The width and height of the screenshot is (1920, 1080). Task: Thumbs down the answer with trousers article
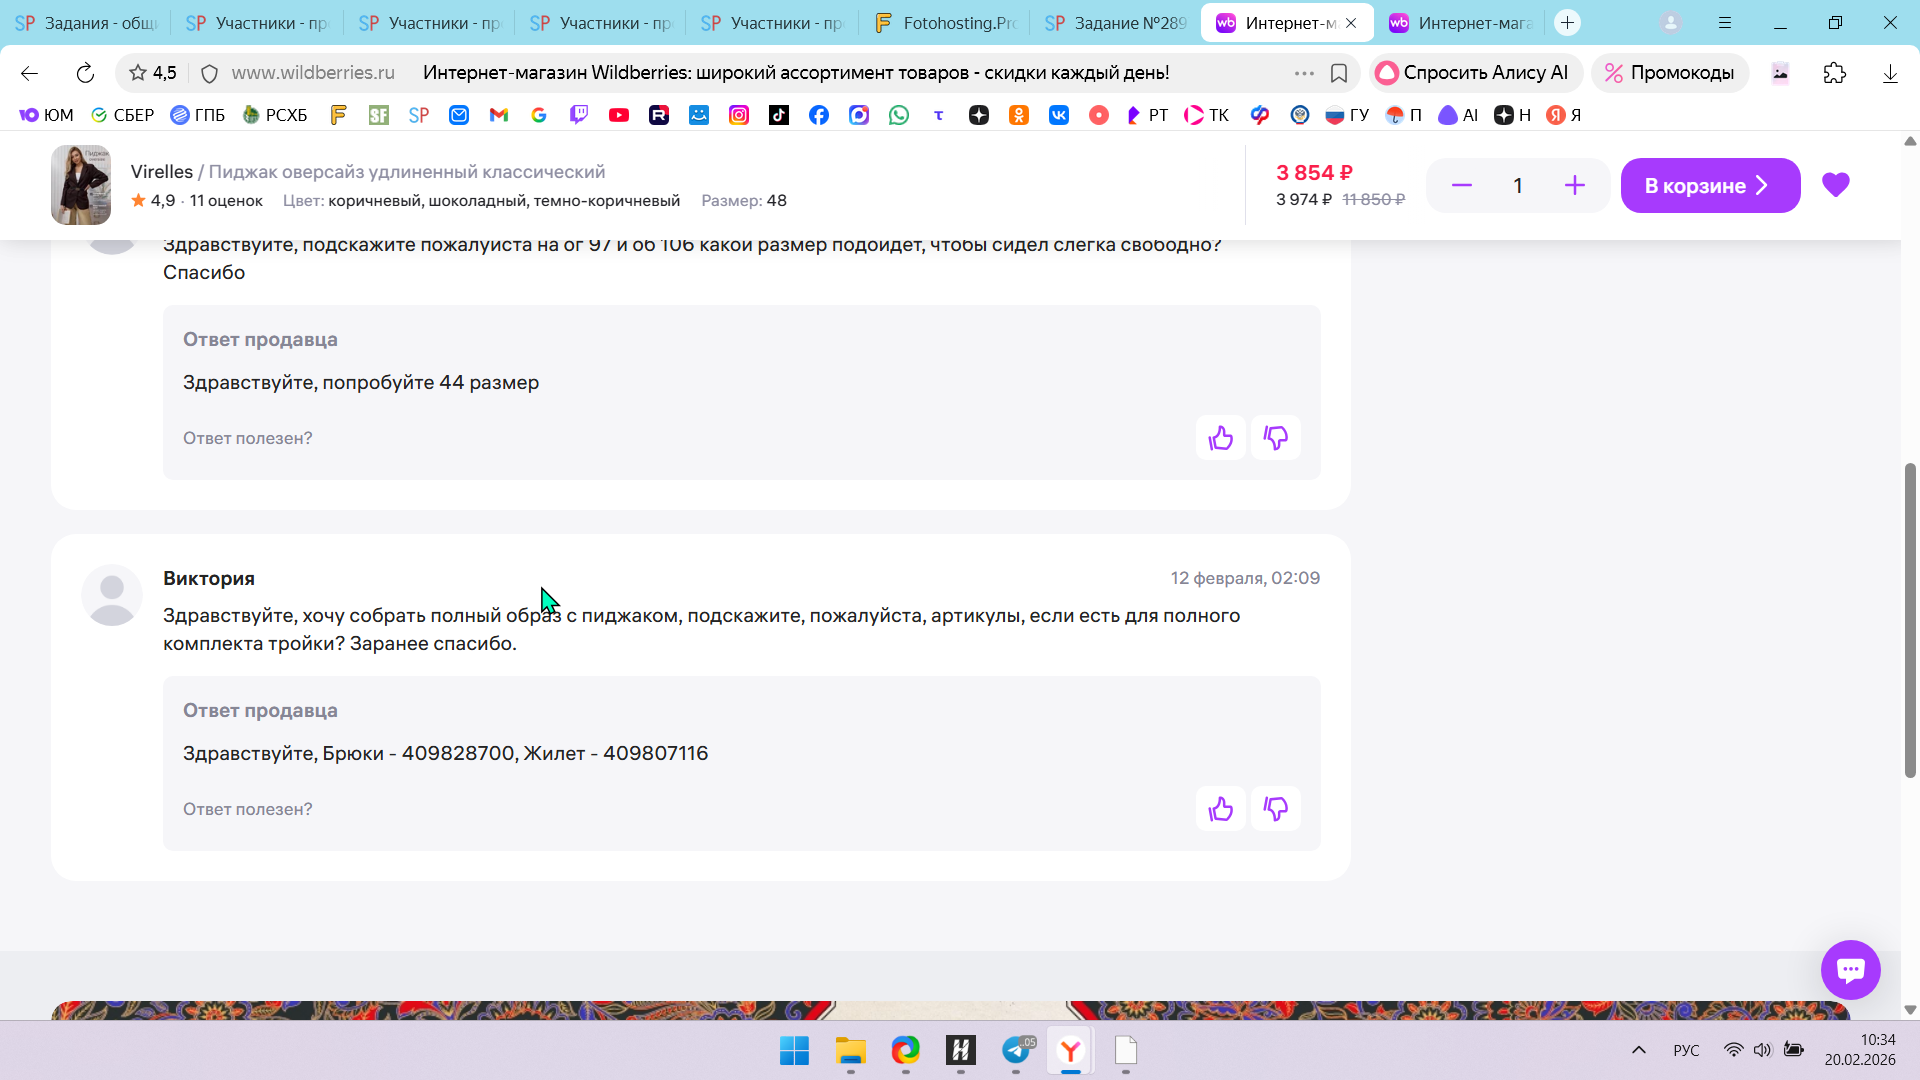pyautogui.click(x=1276, y=809)
